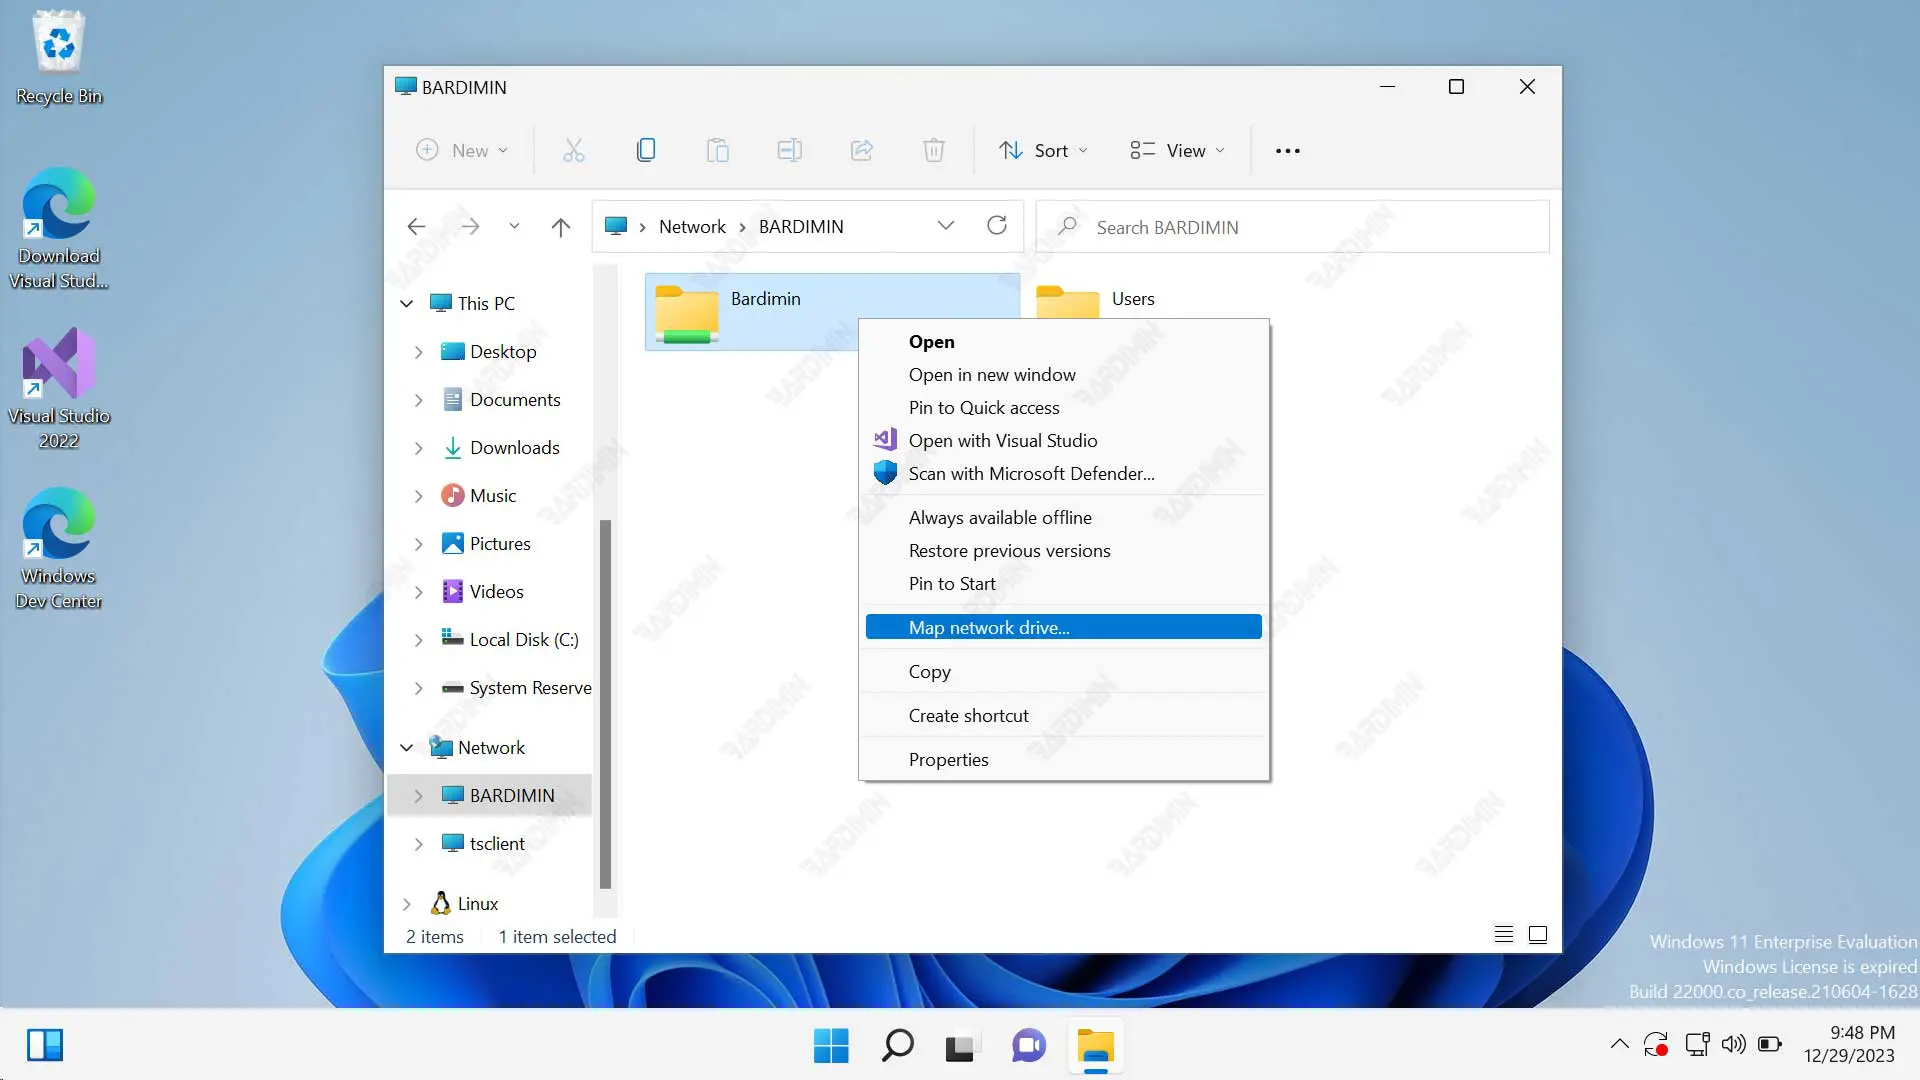Open Widgets panel on taskbar
Image resolution: width=1920 pixels, height=1080 pixels.
point(45,1046)
